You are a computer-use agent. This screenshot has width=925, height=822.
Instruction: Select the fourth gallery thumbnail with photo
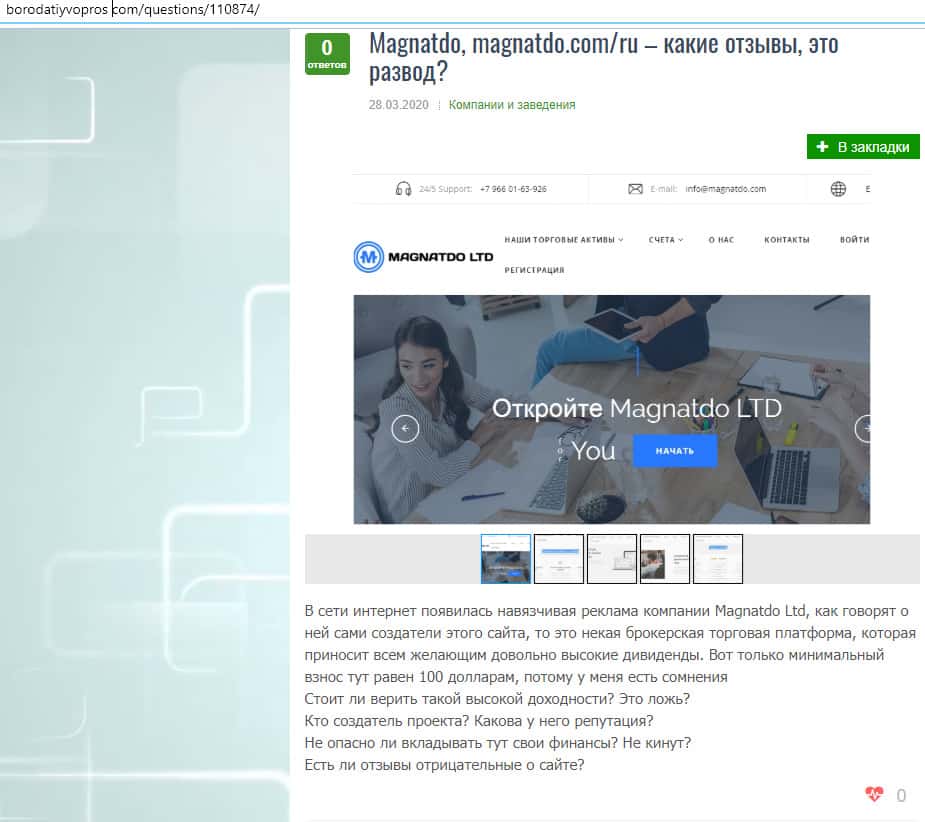[665, 559]
